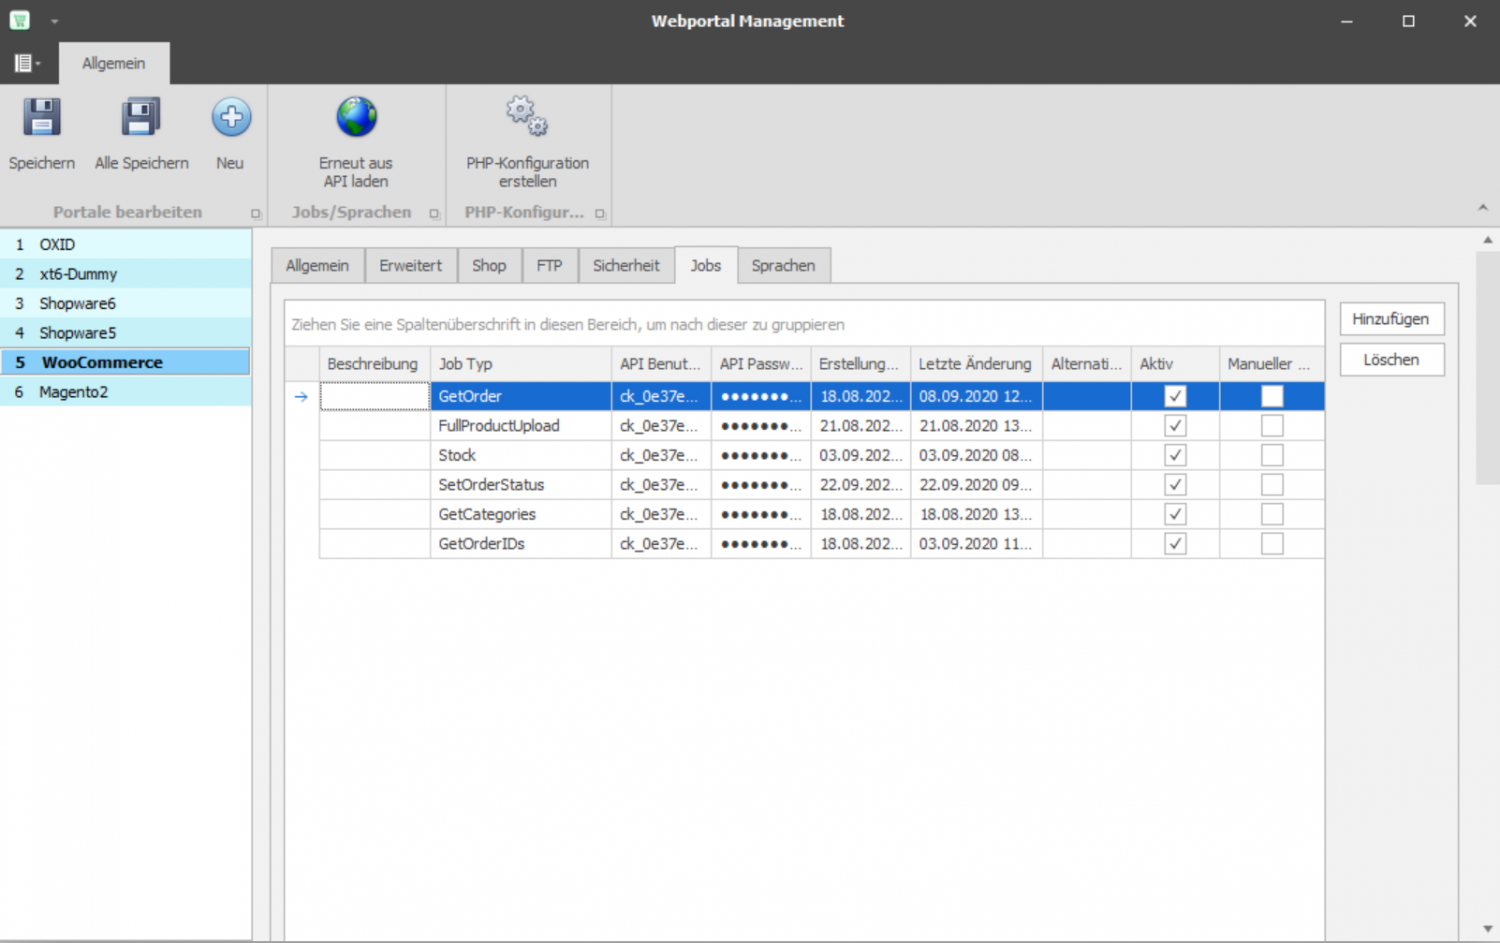Click the Löschen button
The image size is (1500, 943).
(1391, 360)
